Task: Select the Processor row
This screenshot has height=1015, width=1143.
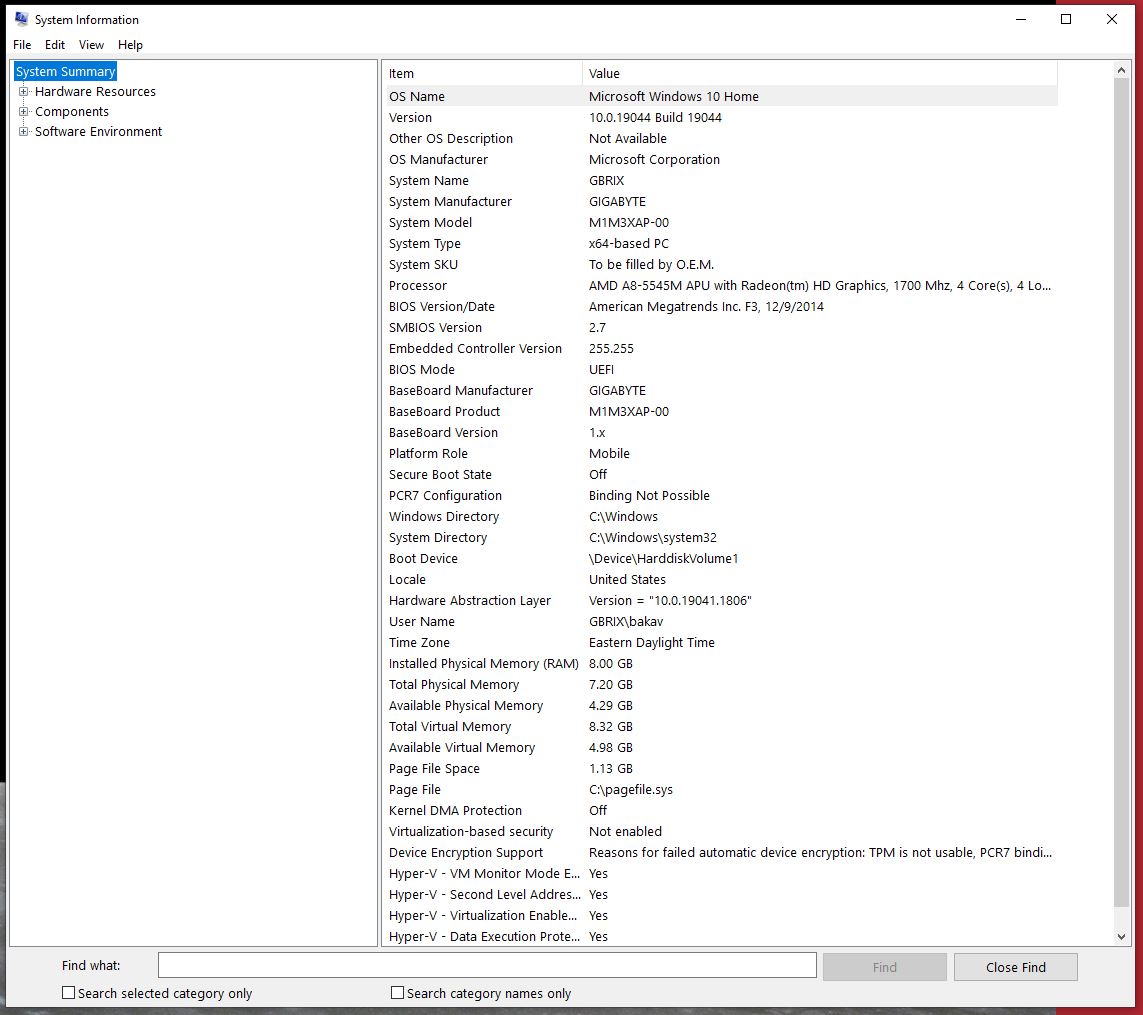Action: click(x=720, y=286)
